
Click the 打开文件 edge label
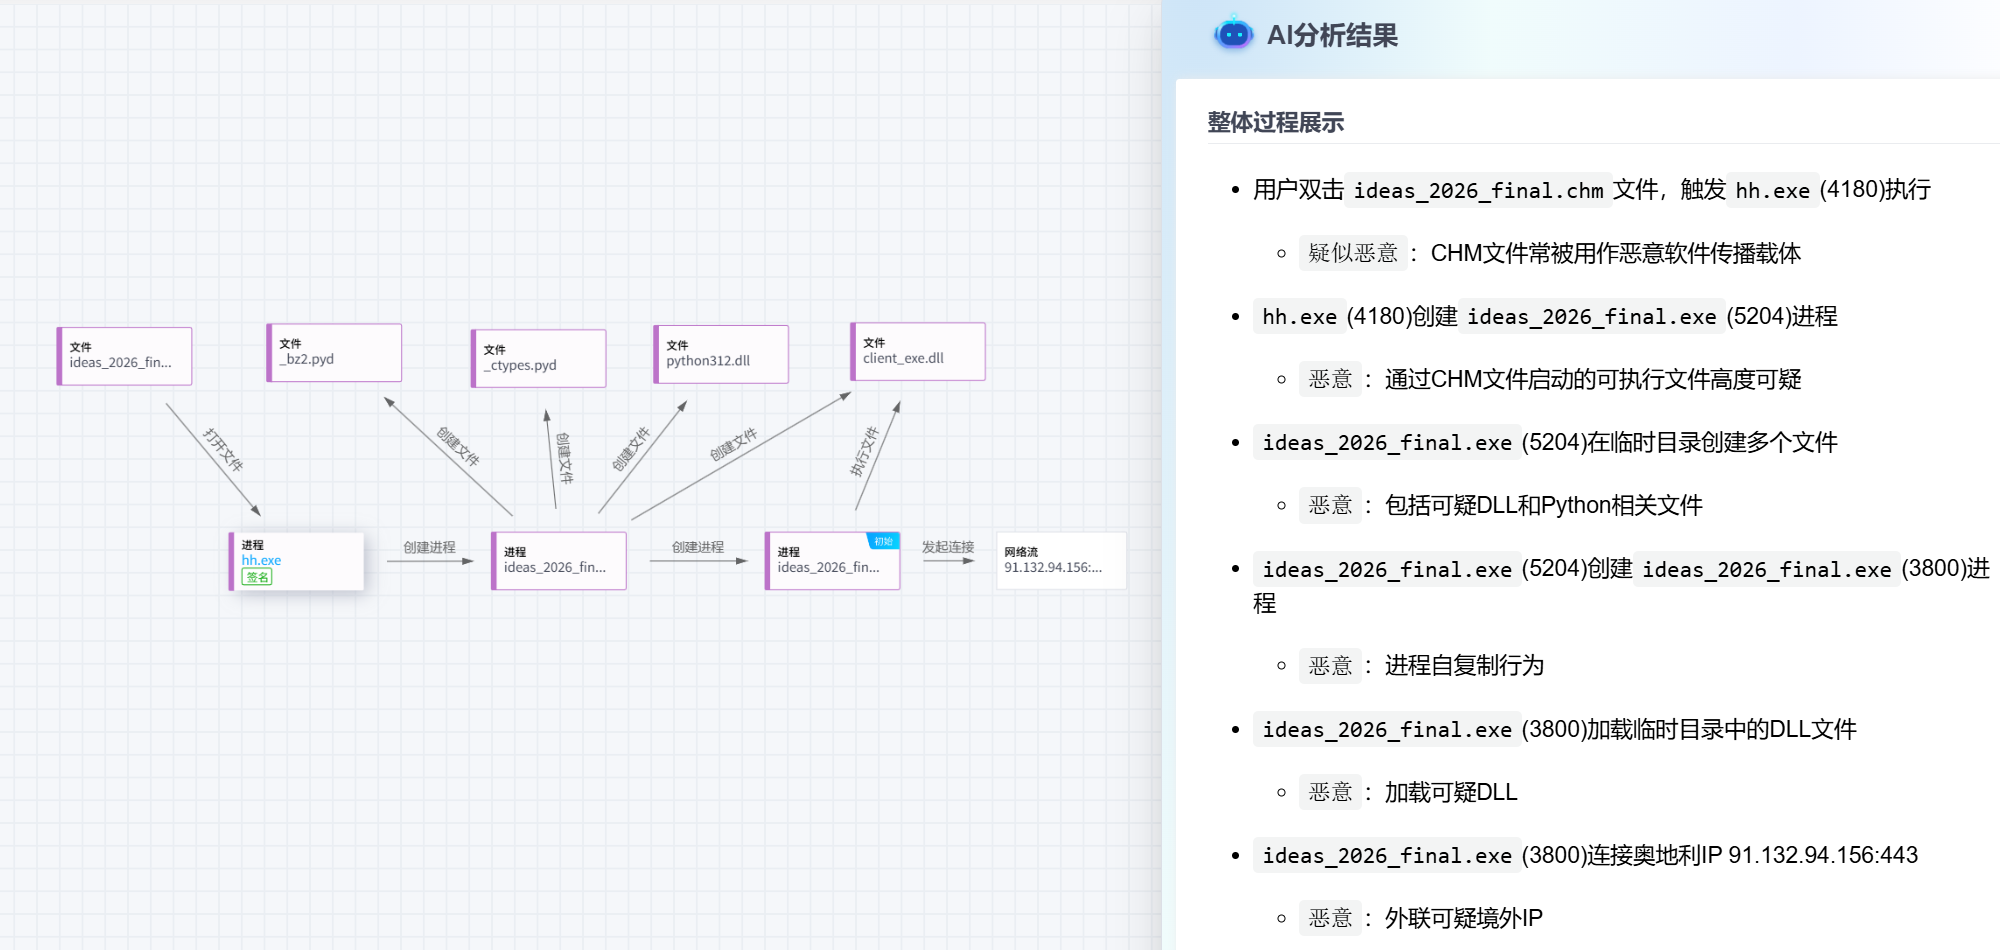pyautogui.click(x=223, y=450)
